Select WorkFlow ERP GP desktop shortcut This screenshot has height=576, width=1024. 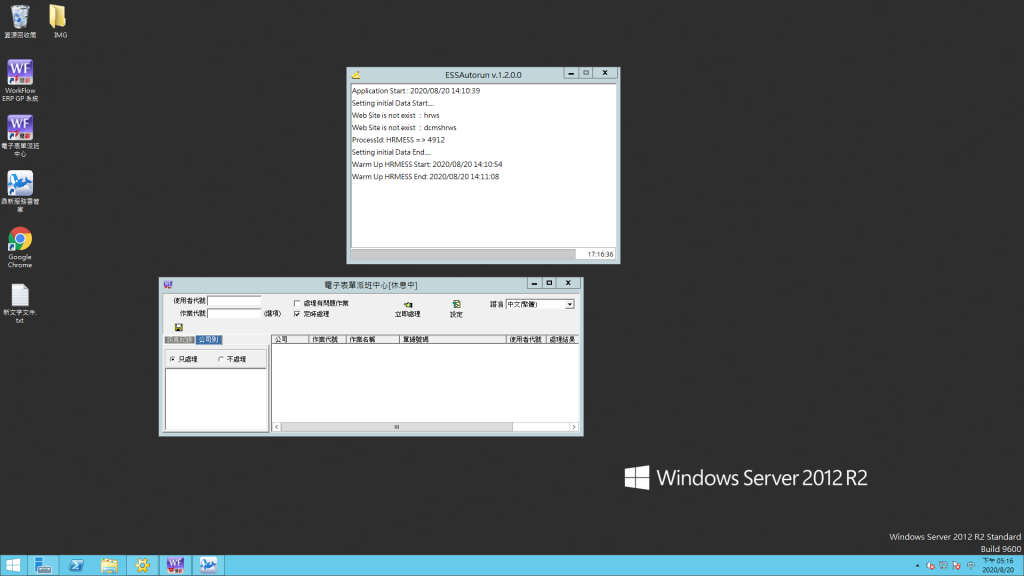[20, 80]
